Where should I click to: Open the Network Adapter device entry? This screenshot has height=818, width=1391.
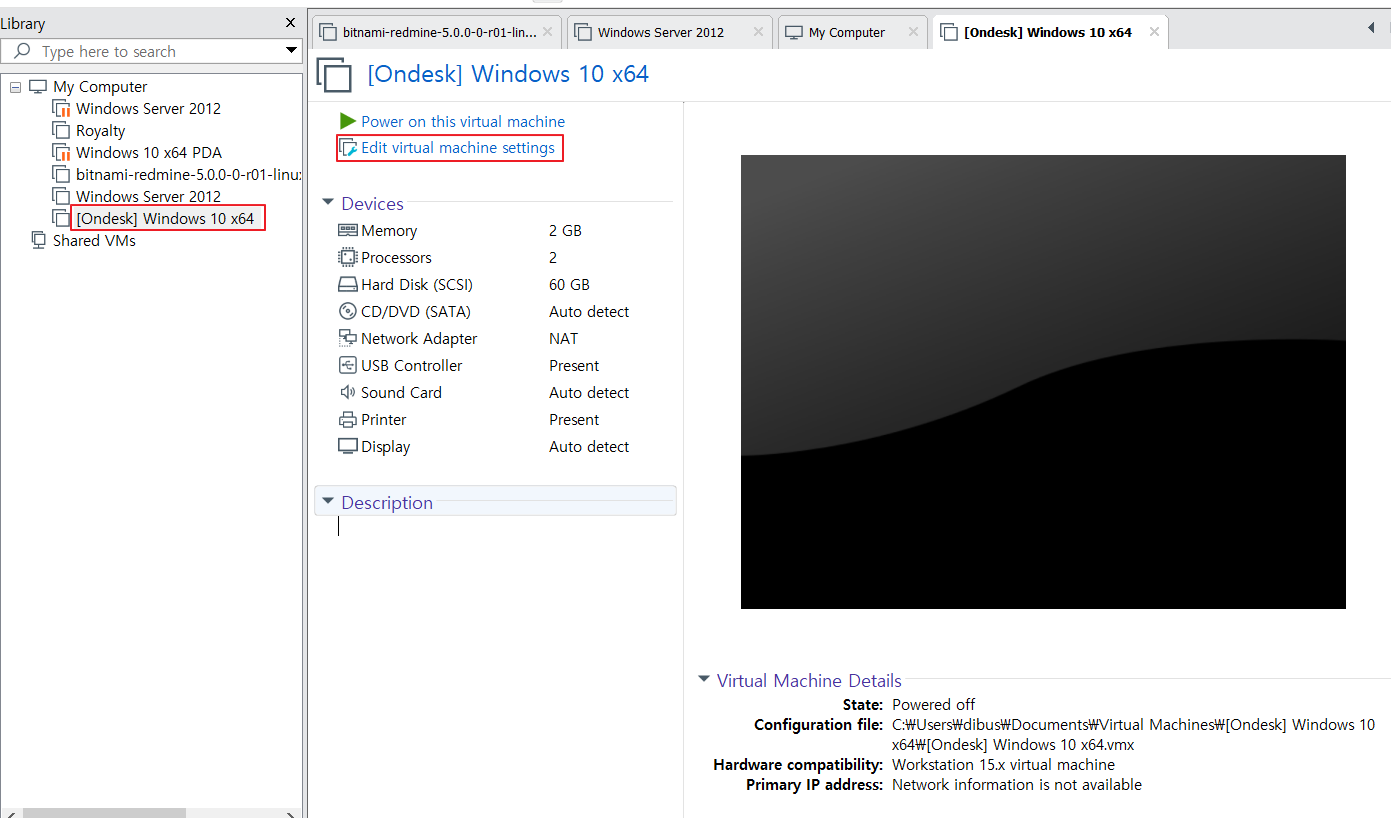tap(419, 338)
